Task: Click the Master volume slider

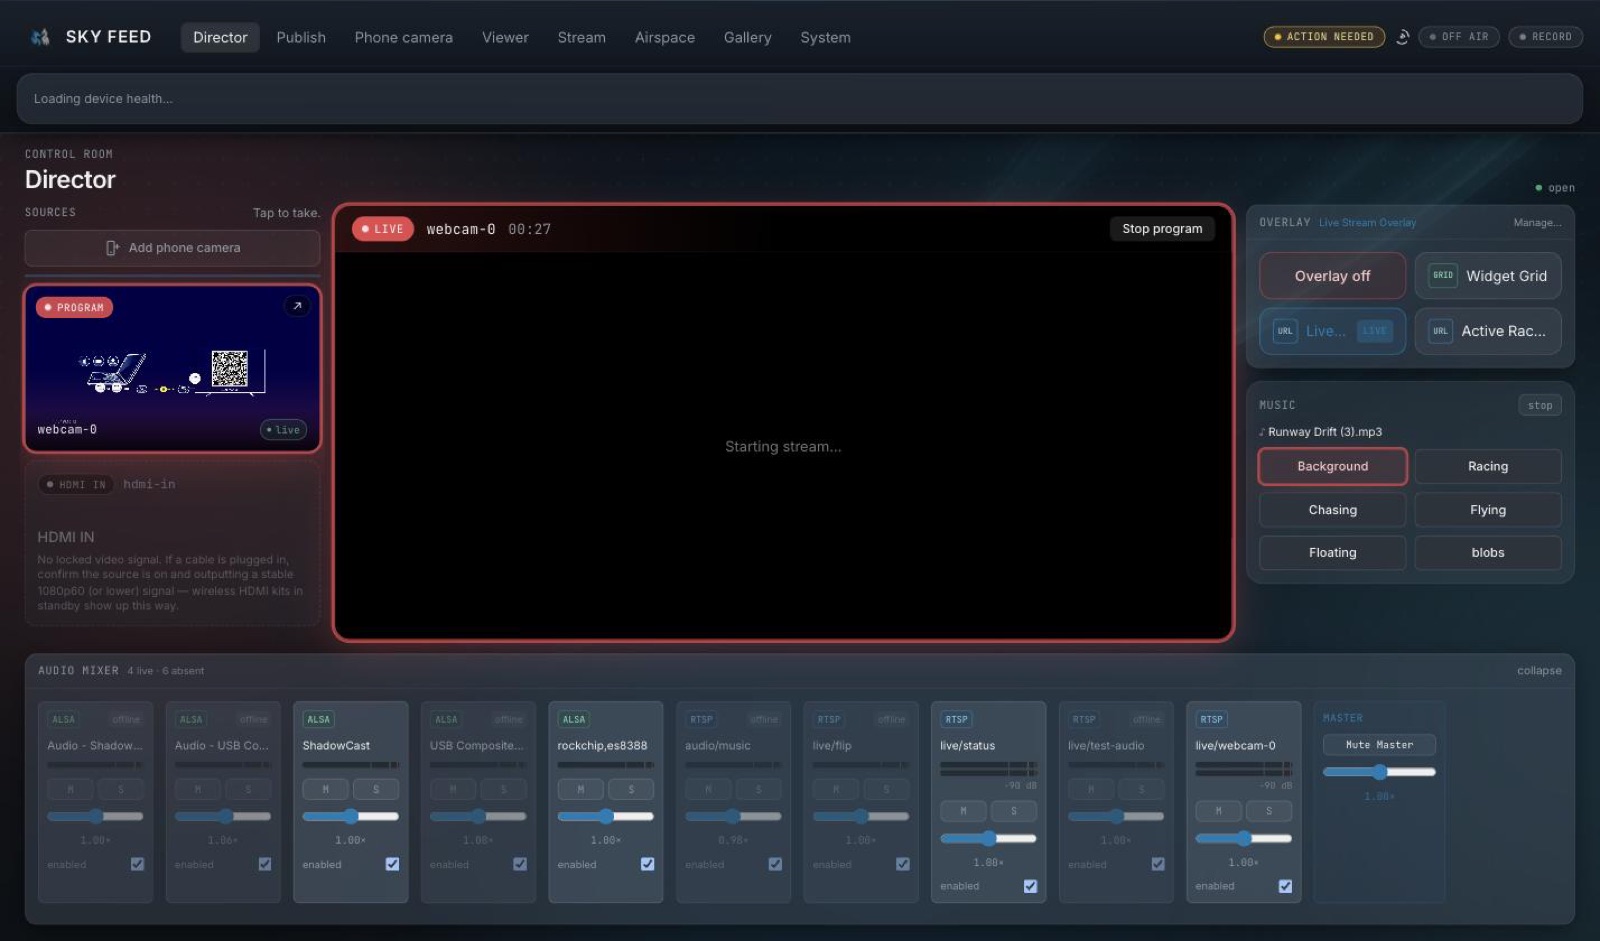Action: (1379, 772)
